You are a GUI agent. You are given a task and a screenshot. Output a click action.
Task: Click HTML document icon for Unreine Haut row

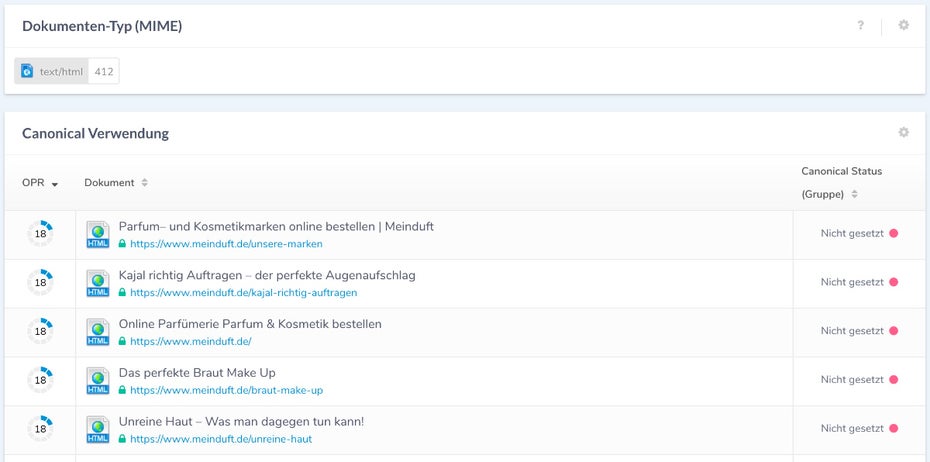click(98, 429)
